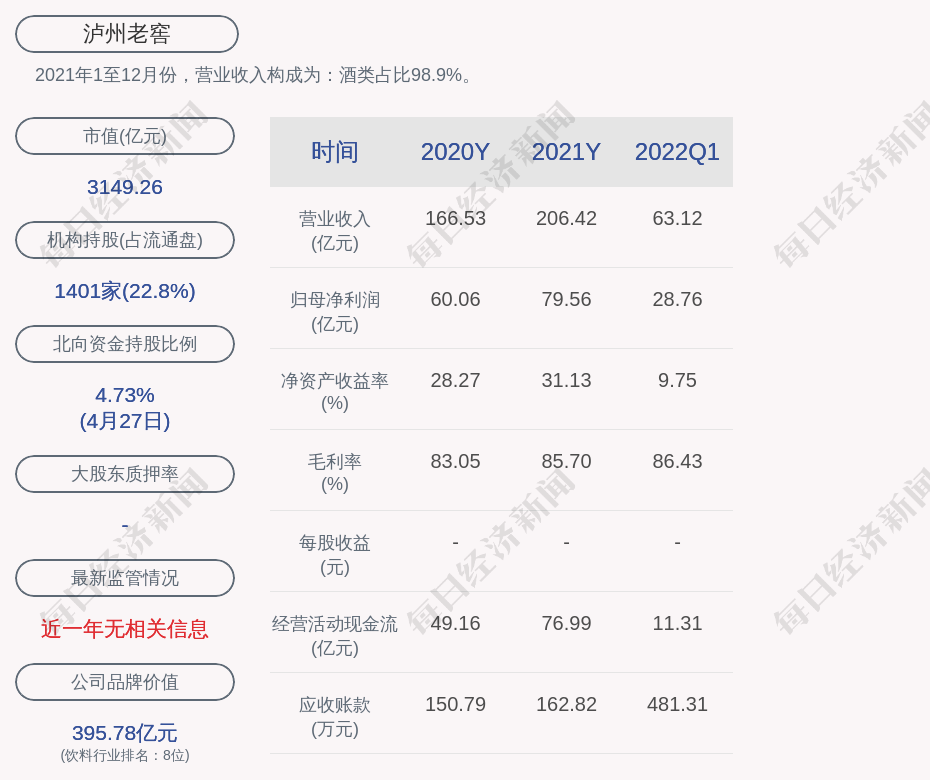Click revenue value 166.53

[x=455, y=218]
